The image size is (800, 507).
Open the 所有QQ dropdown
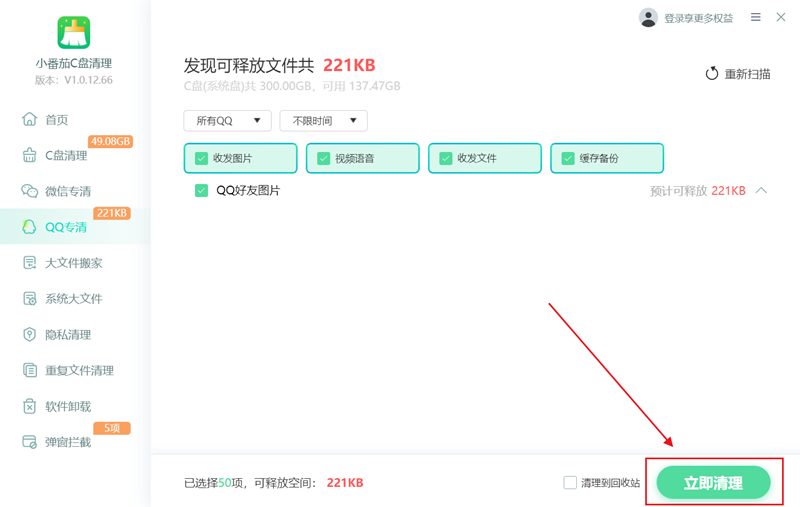228,121
